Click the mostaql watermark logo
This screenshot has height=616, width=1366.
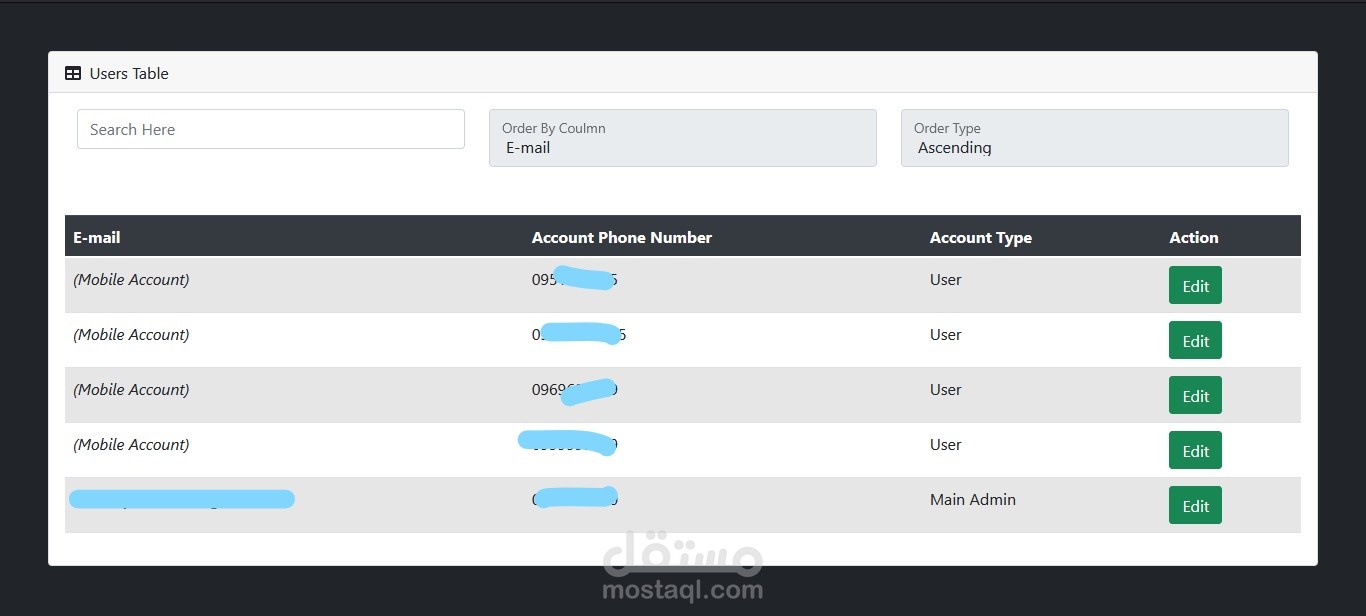[x=683, y=565]
